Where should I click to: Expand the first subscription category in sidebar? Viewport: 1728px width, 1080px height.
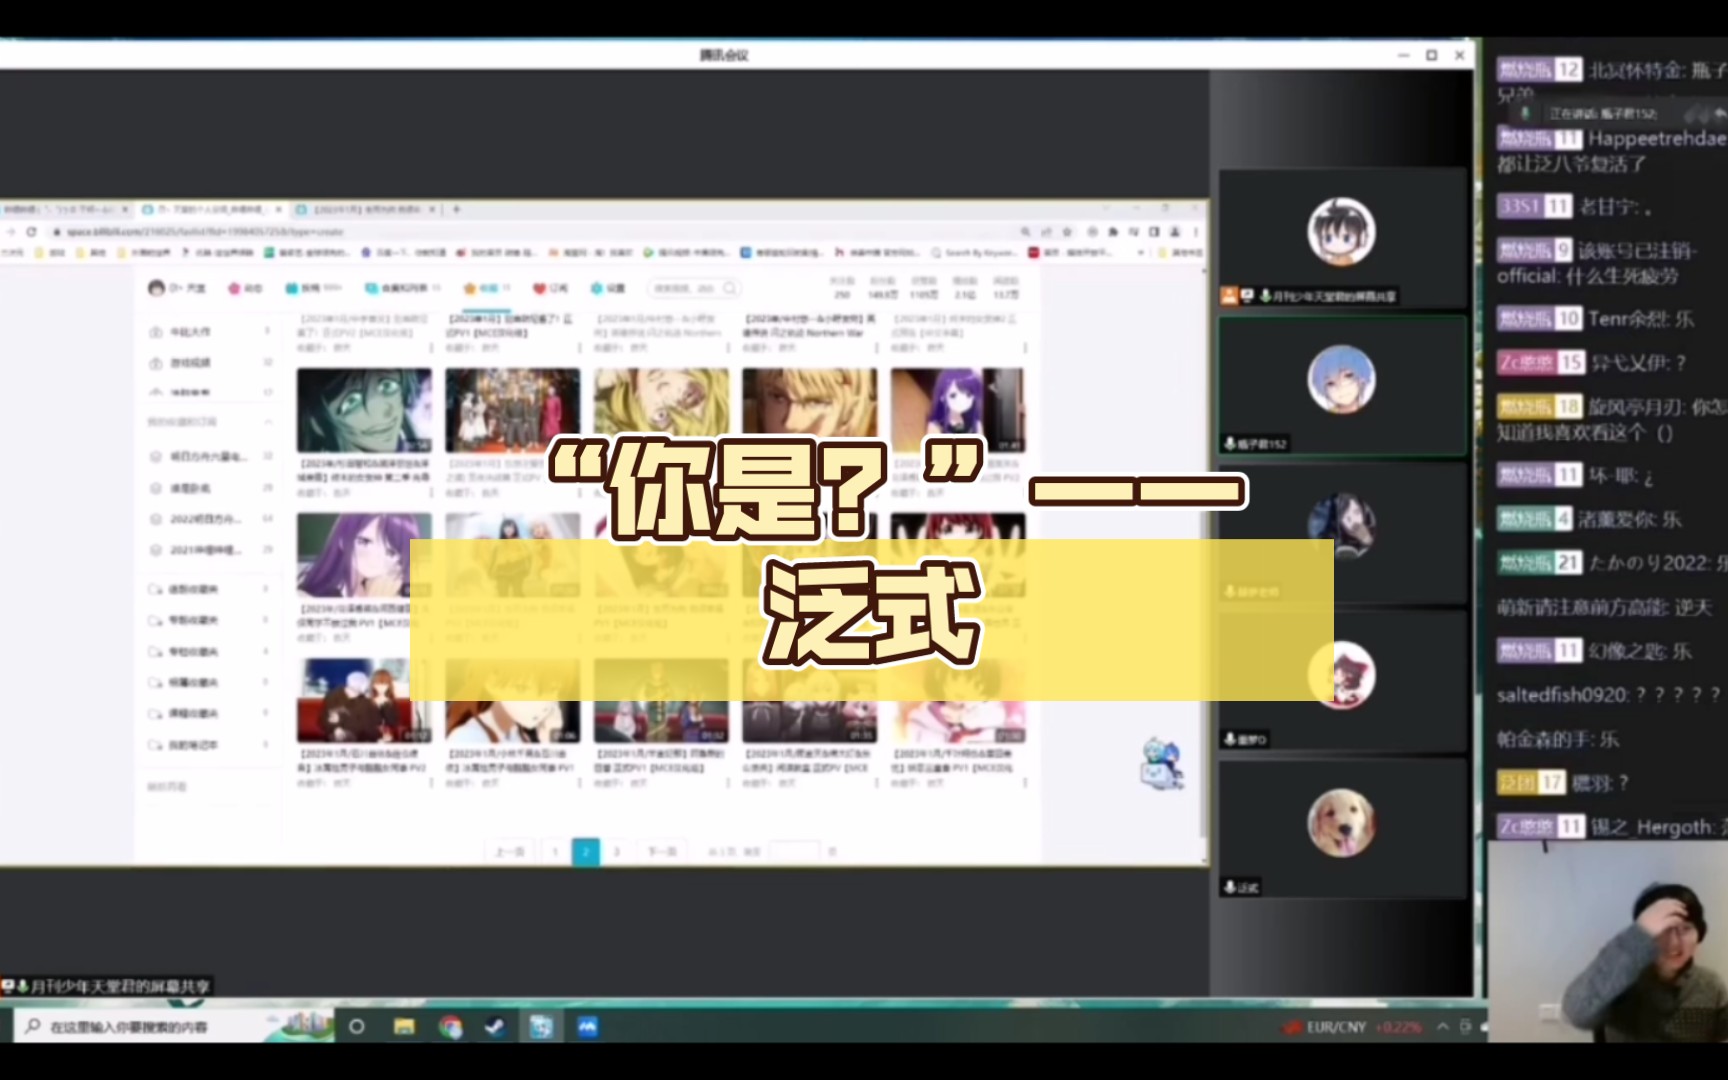tap(210, 589)
